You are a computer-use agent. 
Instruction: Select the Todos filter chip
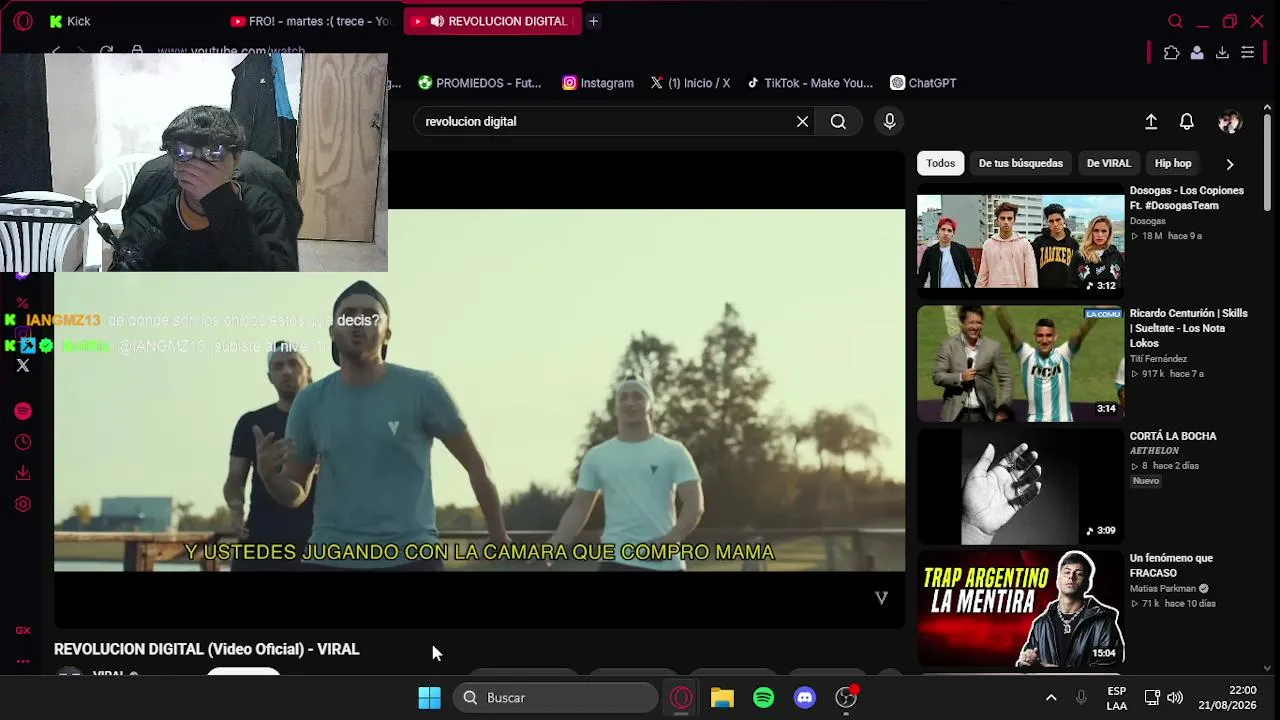point(940,163)
